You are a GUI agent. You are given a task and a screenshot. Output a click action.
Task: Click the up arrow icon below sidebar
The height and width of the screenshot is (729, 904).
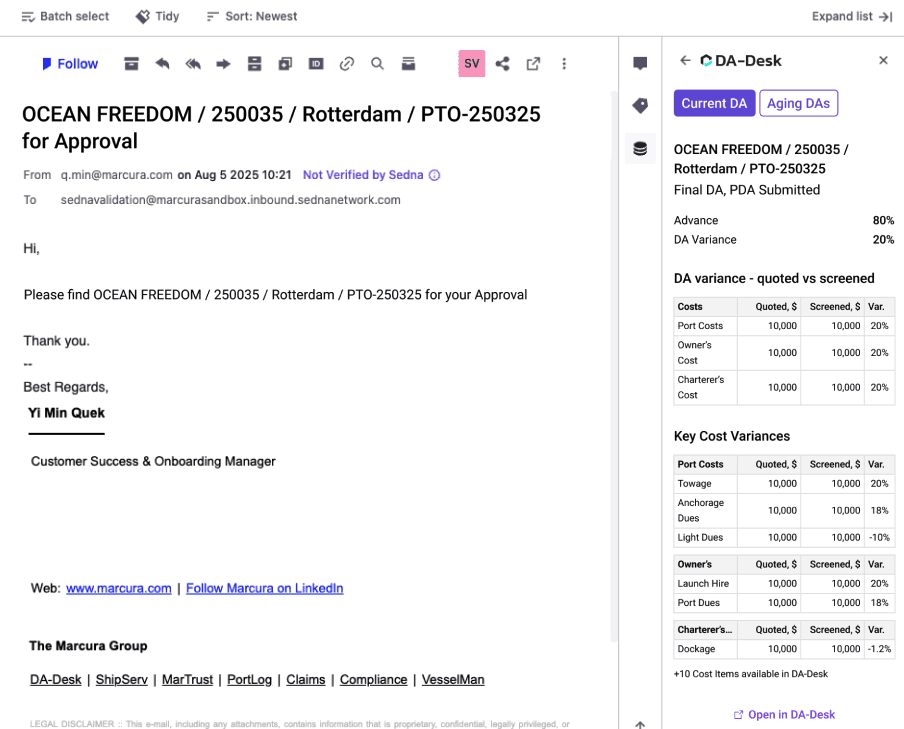point(640,724)
